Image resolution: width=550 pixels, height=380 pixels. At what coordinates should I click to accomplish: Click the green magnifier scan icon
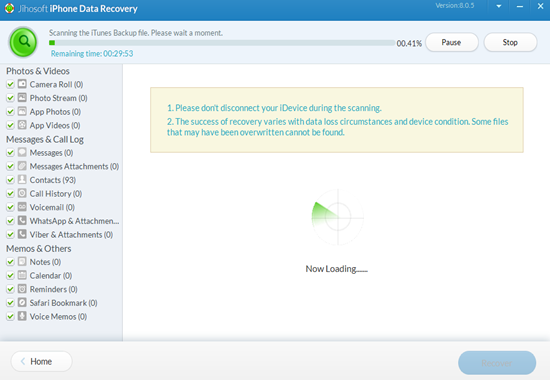coord(24,42)
